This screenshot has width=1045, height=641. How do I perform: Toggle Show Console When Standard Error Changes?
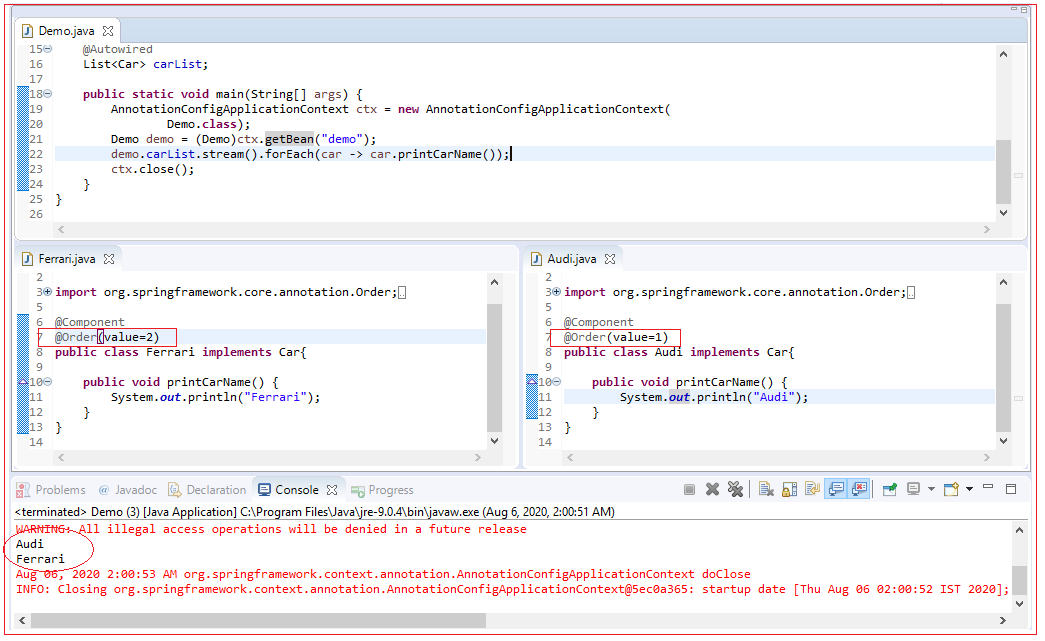859,490
